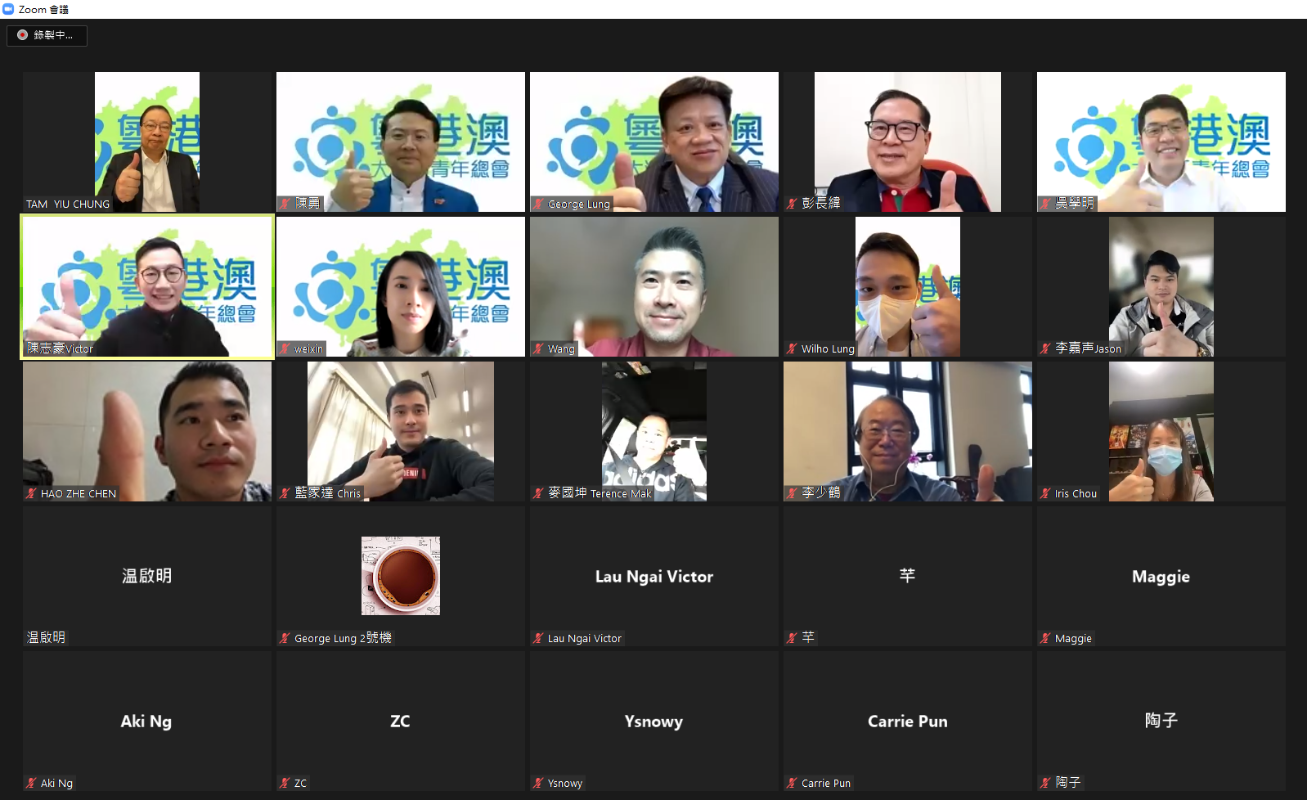The width and height of the screenshot is (1307, 800).
Task: Select the weixin participant video
Action: tap(400, 287)
